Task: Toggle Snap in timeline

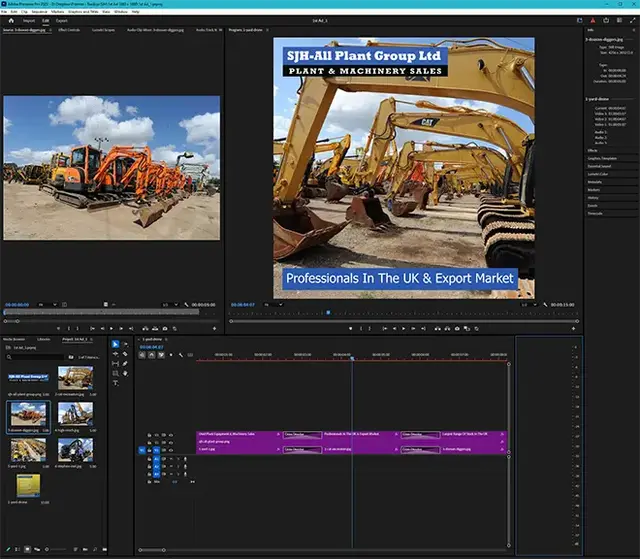Action: point(151,355)
